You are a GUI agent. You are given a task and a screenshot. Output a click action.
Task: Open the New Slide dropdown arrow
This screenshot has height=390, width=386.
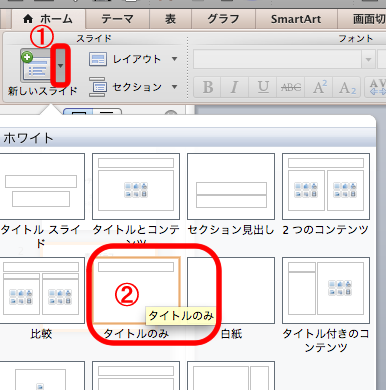tap(60, 66)
